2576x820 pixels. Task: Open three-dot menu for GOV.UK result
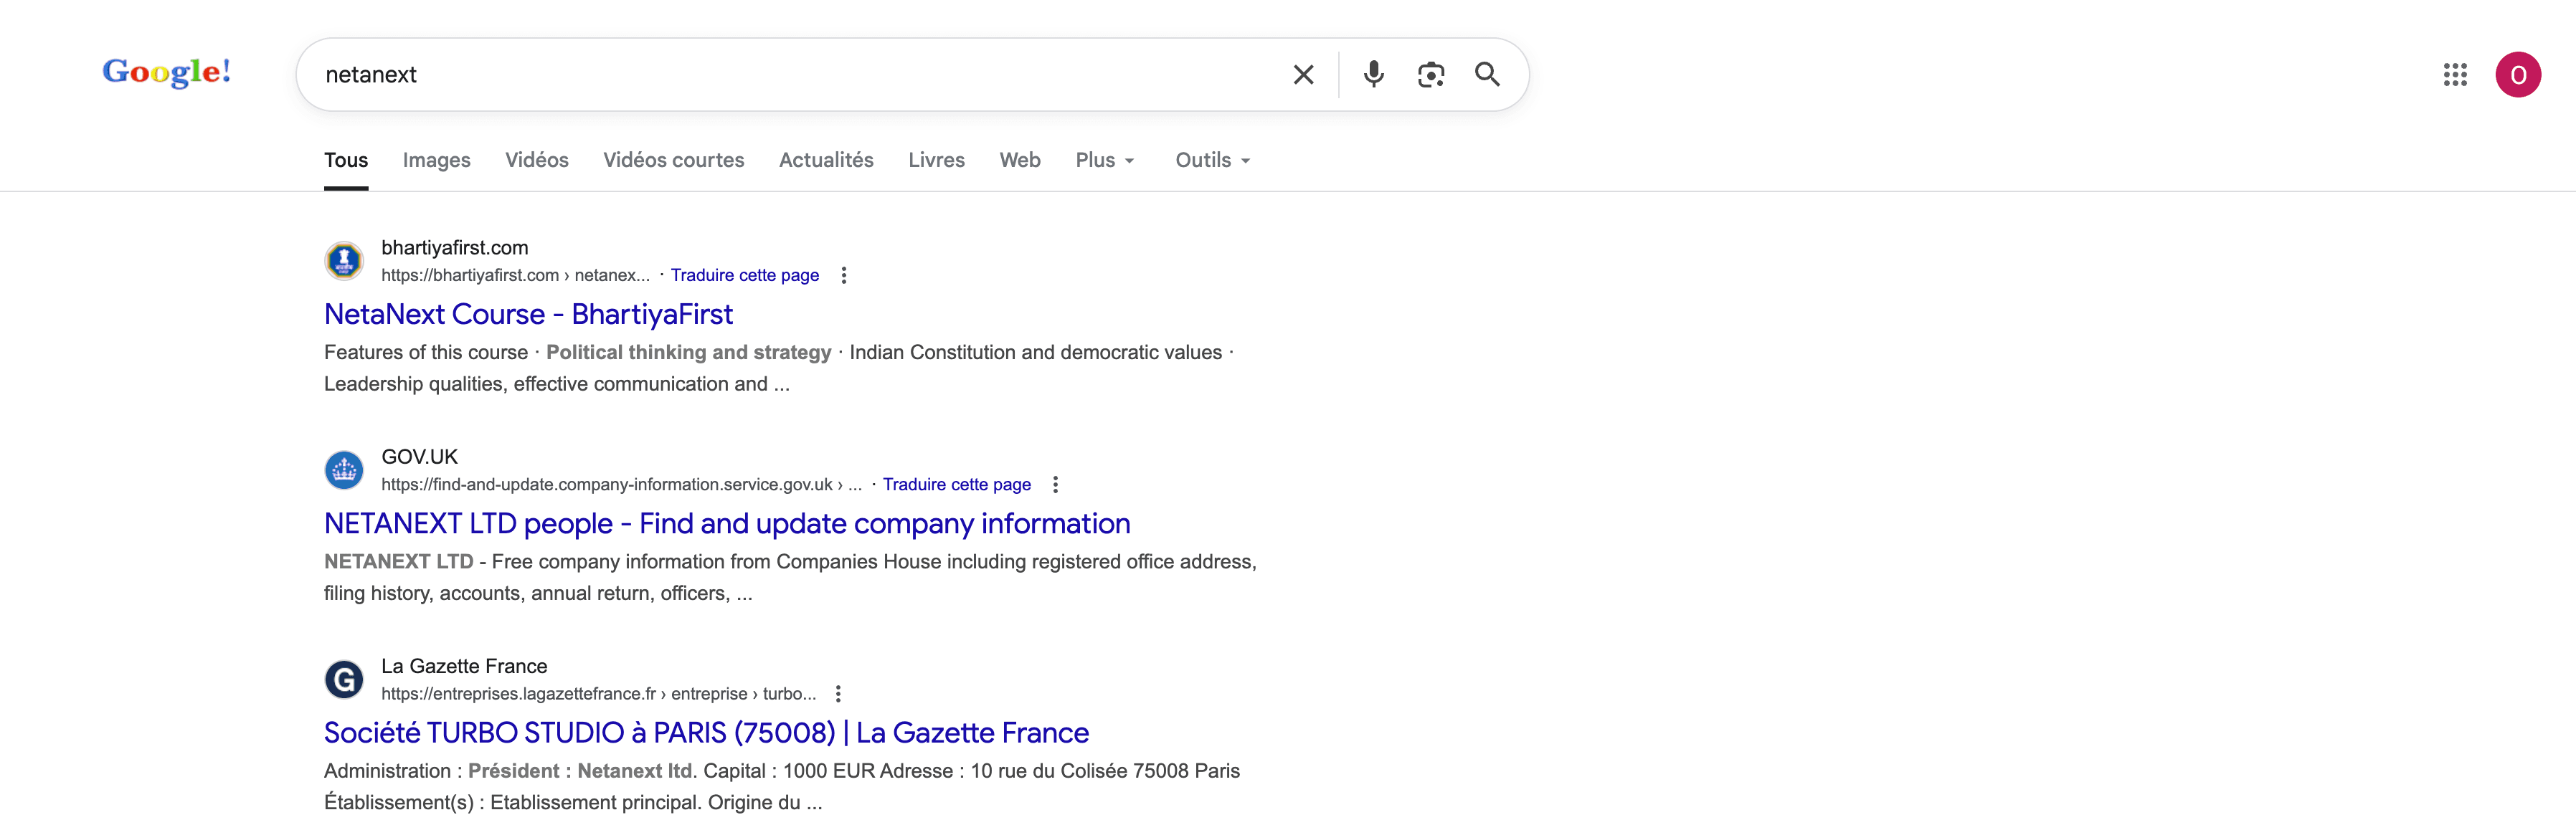[1055, 485]
